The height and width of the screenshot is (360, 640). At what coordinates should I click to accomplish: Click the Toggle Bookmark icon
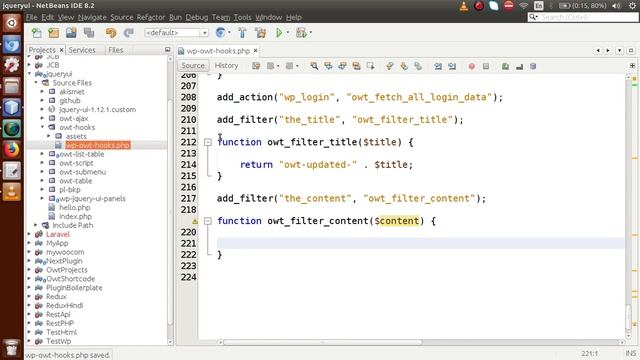(x=418, y=66)
